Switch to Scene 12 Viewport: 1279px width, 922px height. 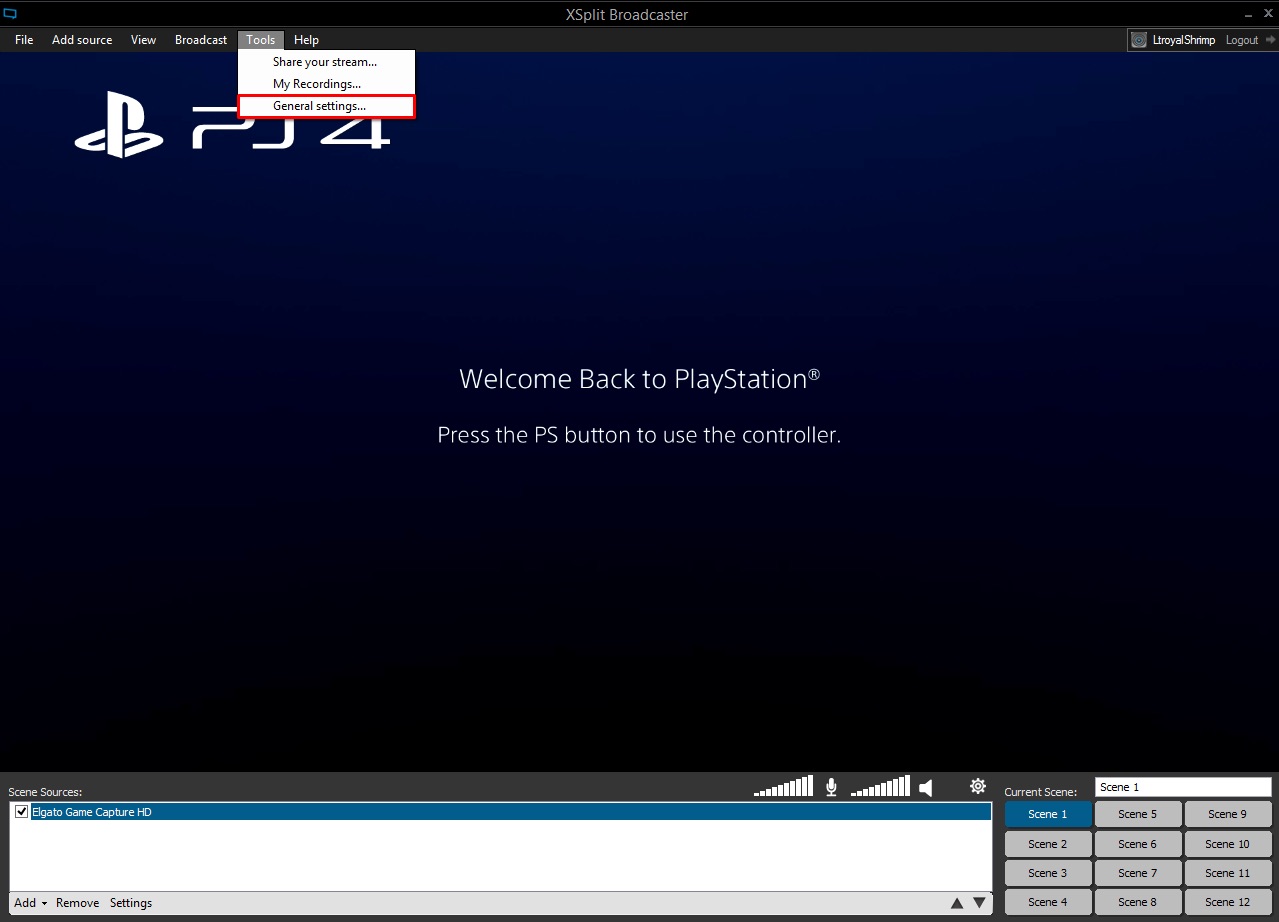pos(1228,902)
